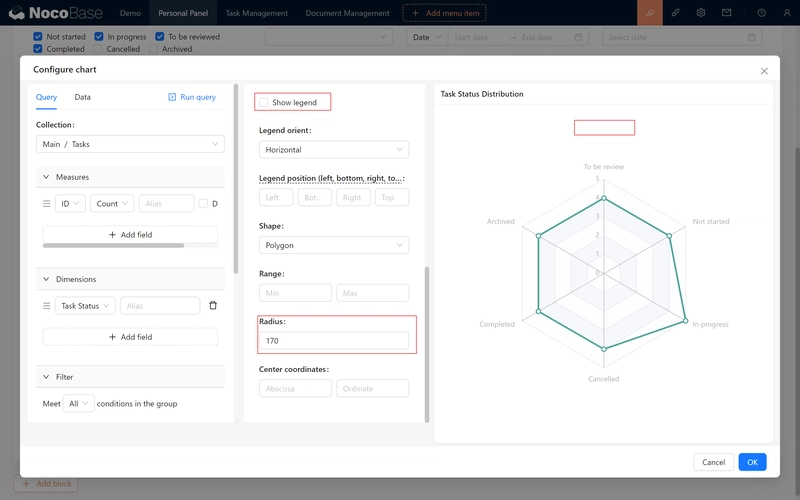This screenshot has height=500, width=800.
Task: Open the user profile icon
Action: (x=787, y=13)
